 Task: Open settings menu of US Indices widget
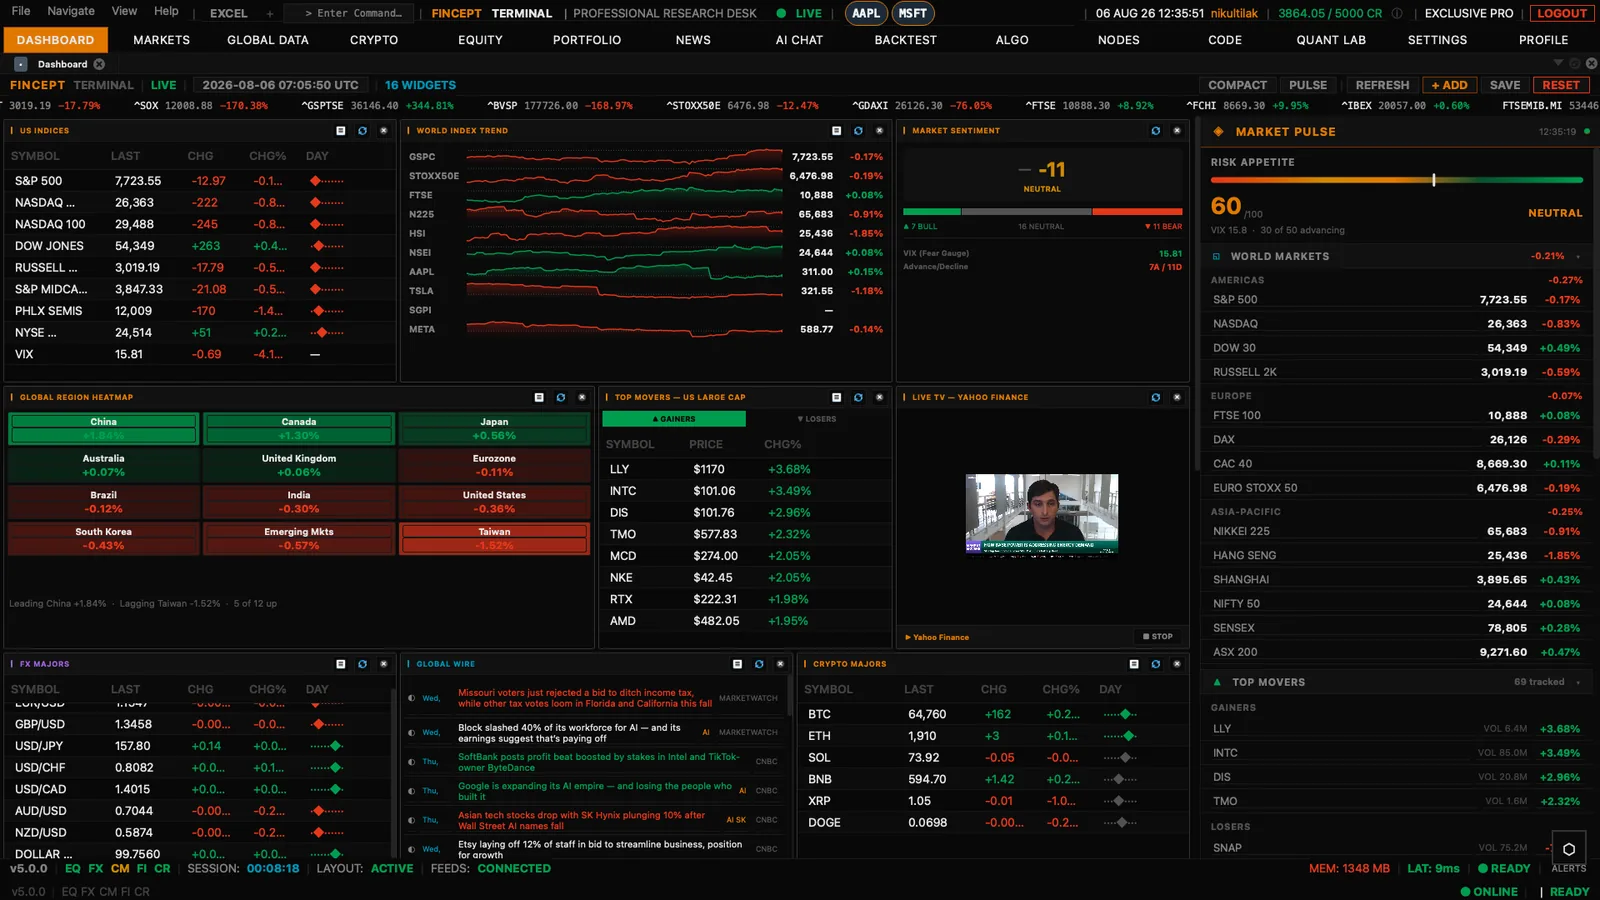[341, 131]
